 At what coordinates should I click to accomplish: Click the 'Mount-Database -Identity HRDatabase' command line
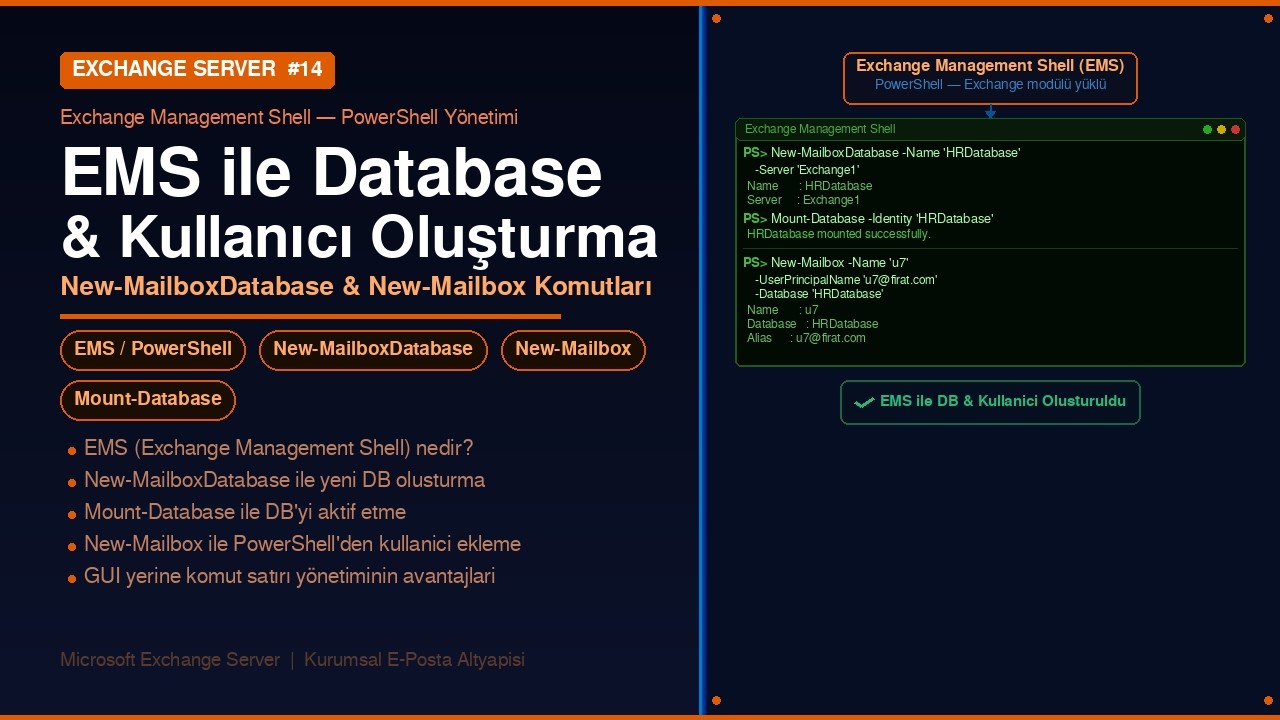pyautogui.click(x=868, y=218)
